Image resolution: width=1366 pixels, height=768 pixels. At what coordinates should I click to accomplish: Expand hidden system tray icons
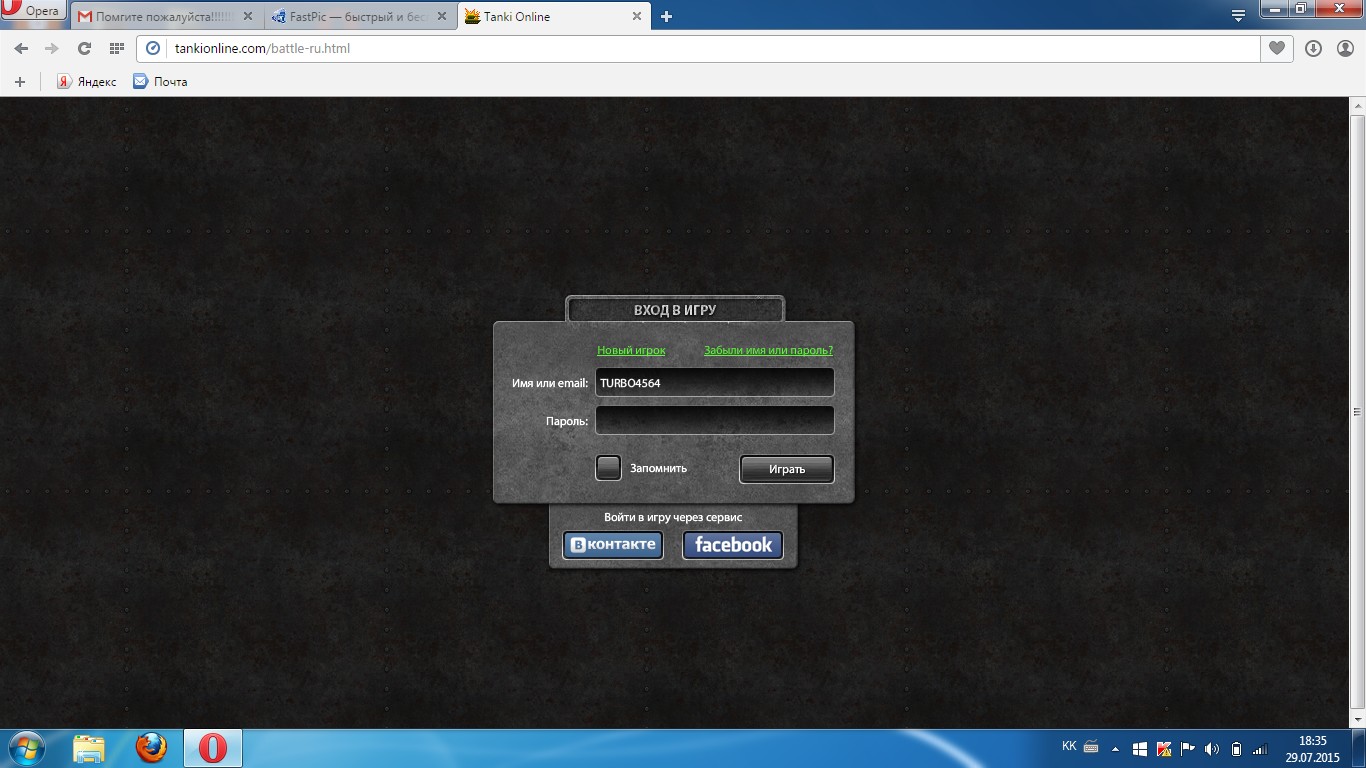[1117, 748]
